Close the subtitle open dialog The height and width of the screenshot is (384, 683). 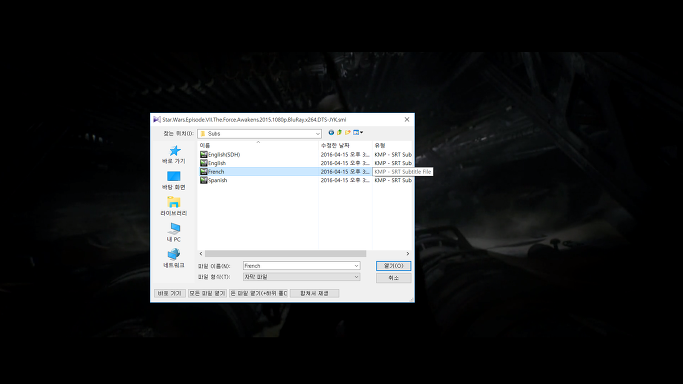(x=407, y=119)
